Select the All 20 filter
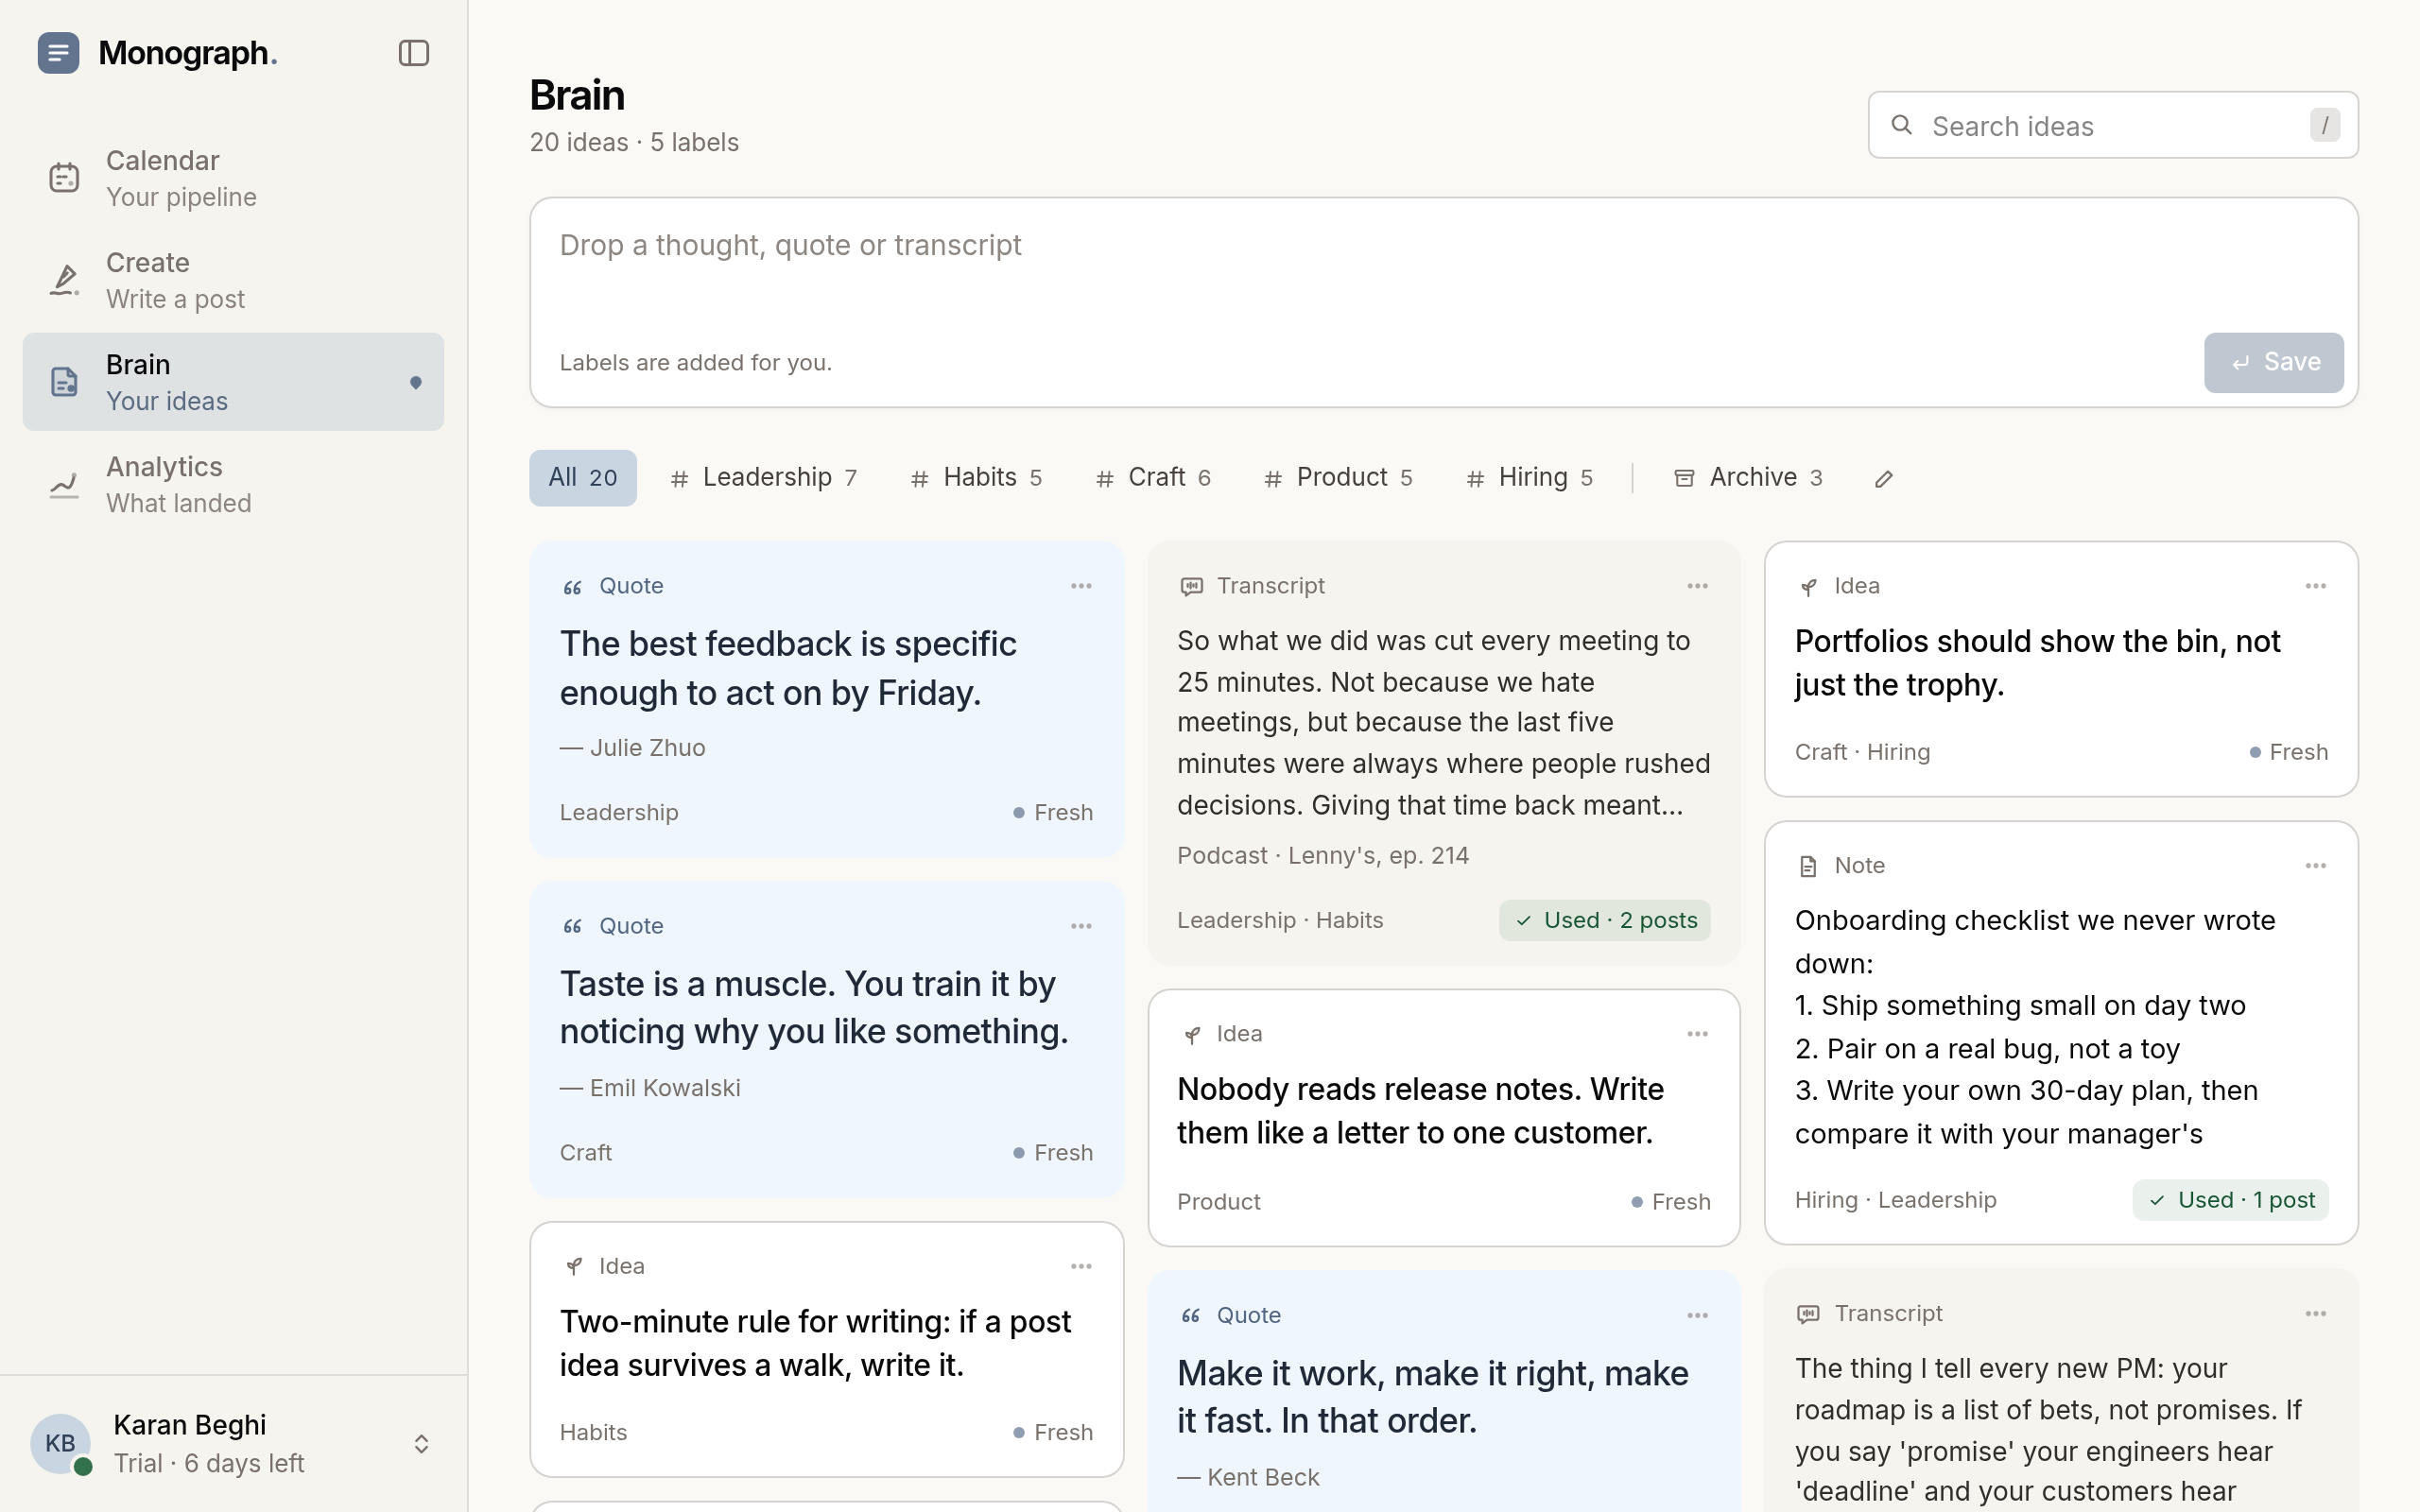2420x1512 pixels. click(x=583, y=478)
